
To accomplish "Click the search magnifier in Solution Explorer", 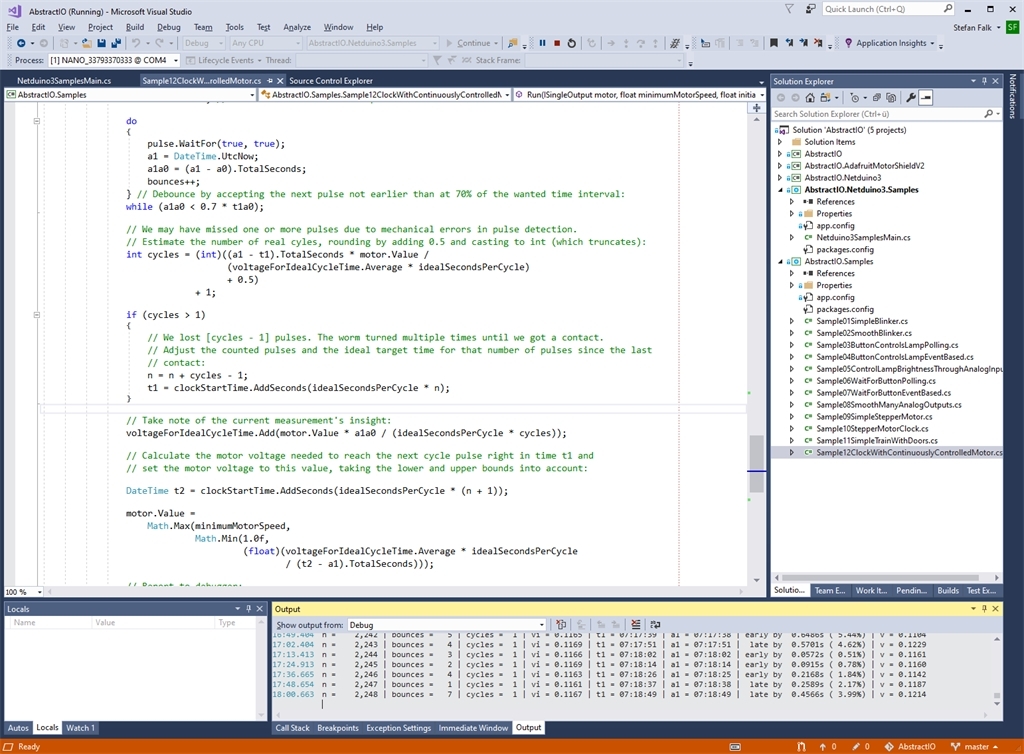I will (988, 114).
